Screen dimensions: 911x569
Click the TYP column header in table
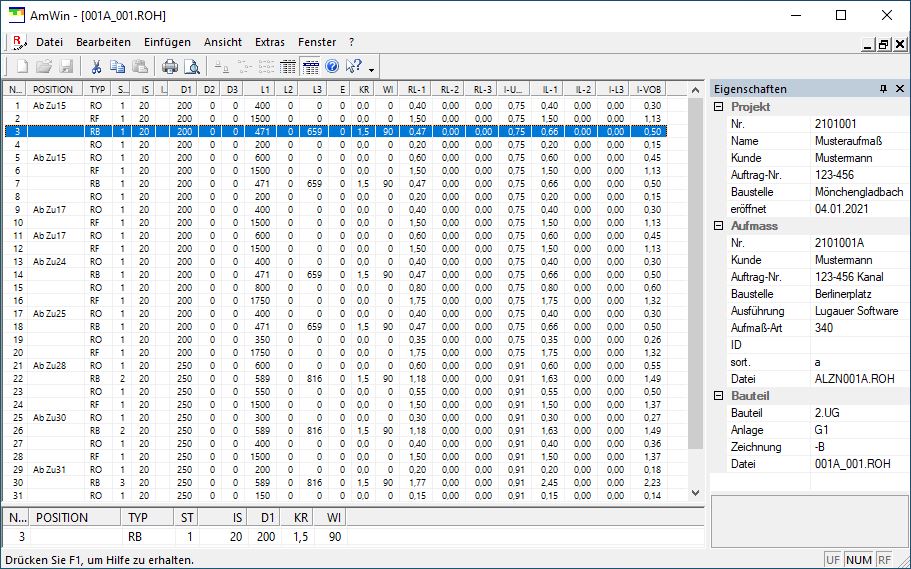pos(98,90)
